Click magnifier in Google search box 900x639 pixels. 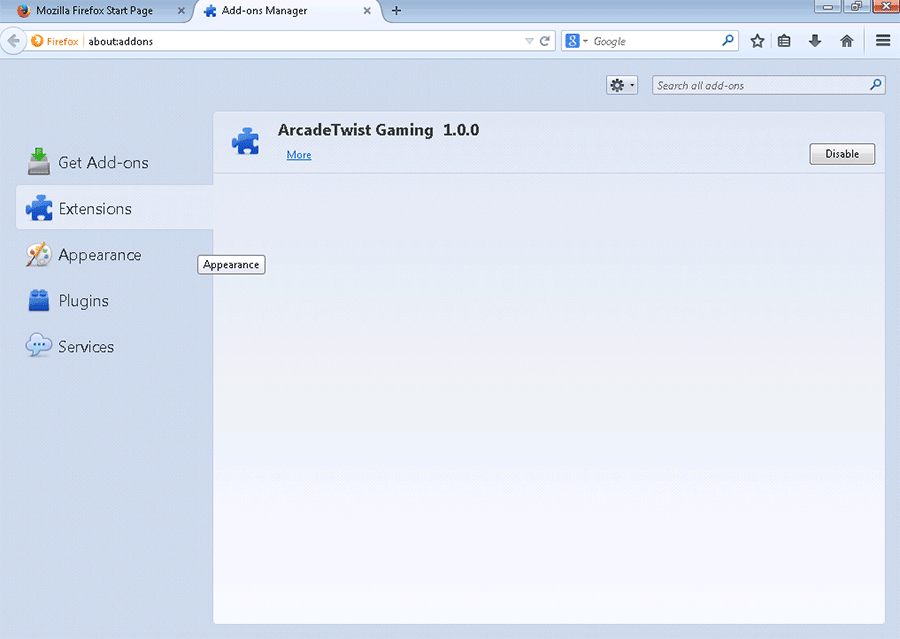728,41
